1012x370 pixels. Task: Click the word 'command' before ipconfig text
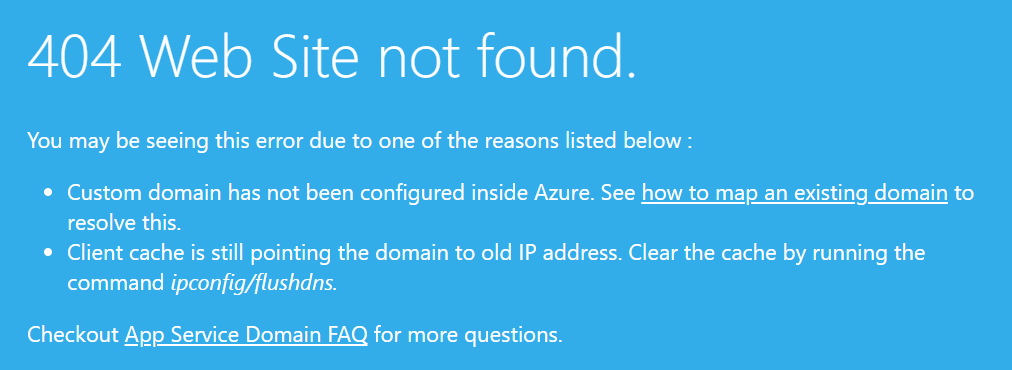(x=116, y=283)
